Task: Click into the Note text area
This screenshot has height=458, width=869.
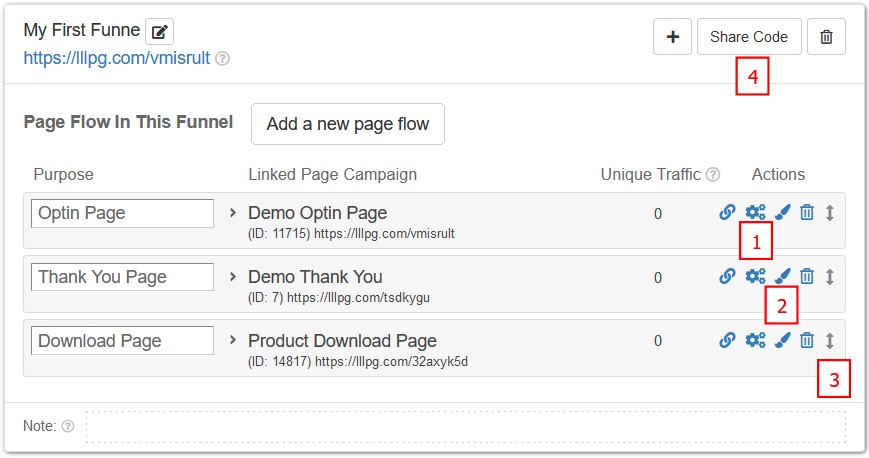Action: tap(466, 426)
